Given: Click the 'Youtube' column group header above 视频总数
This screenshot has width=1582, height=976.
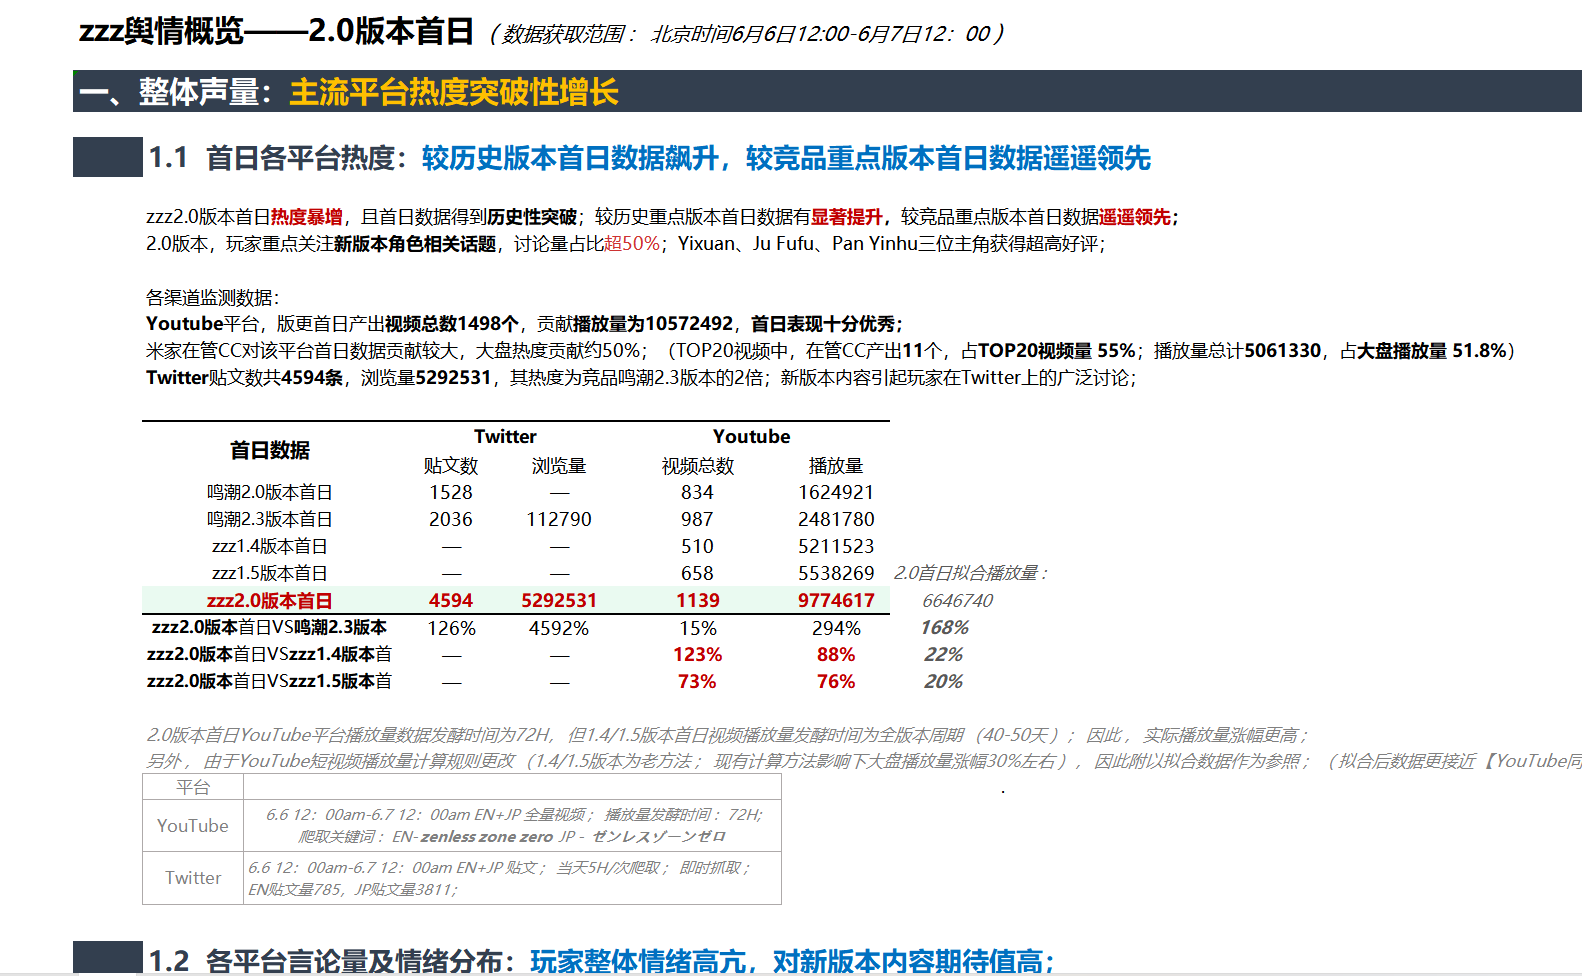Looking at the screenshot, I should pyautogui.click(x=751, y=436).
